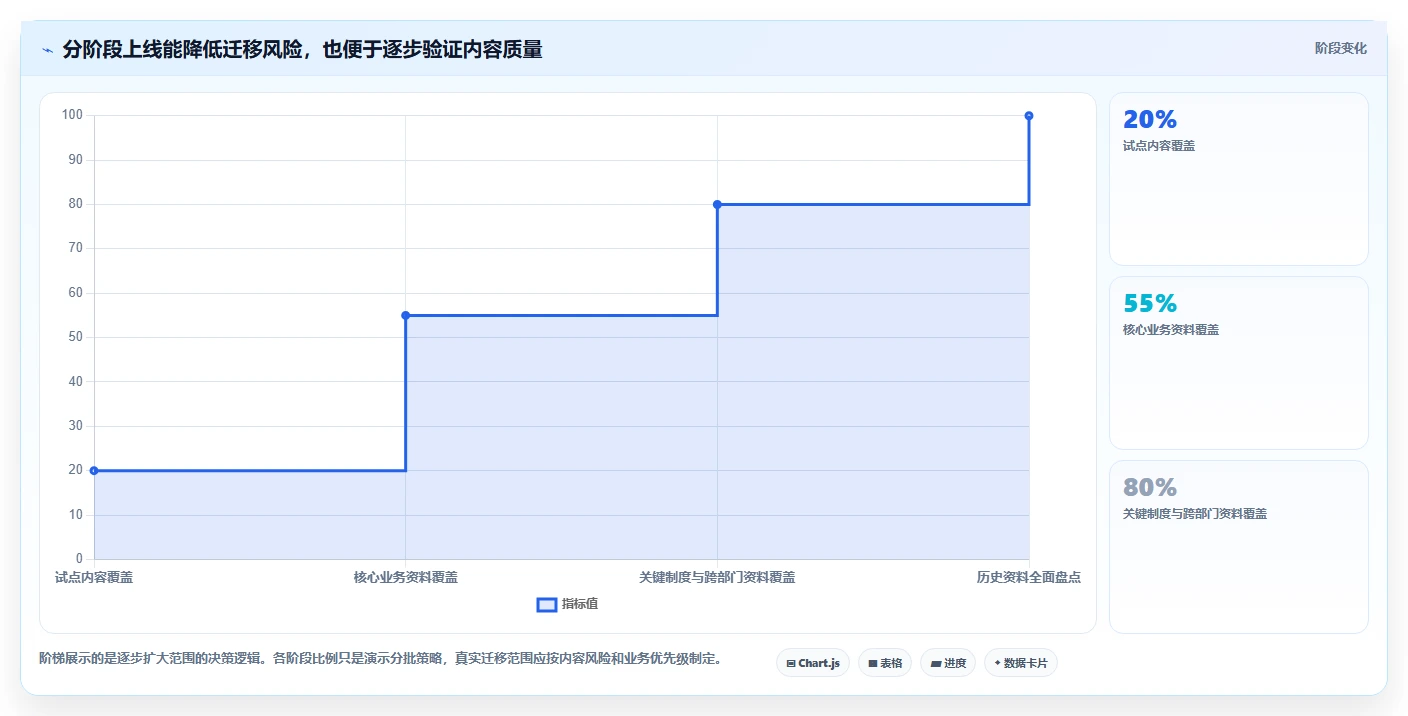Select the Chart.js tag chip

tap(812, 663)
